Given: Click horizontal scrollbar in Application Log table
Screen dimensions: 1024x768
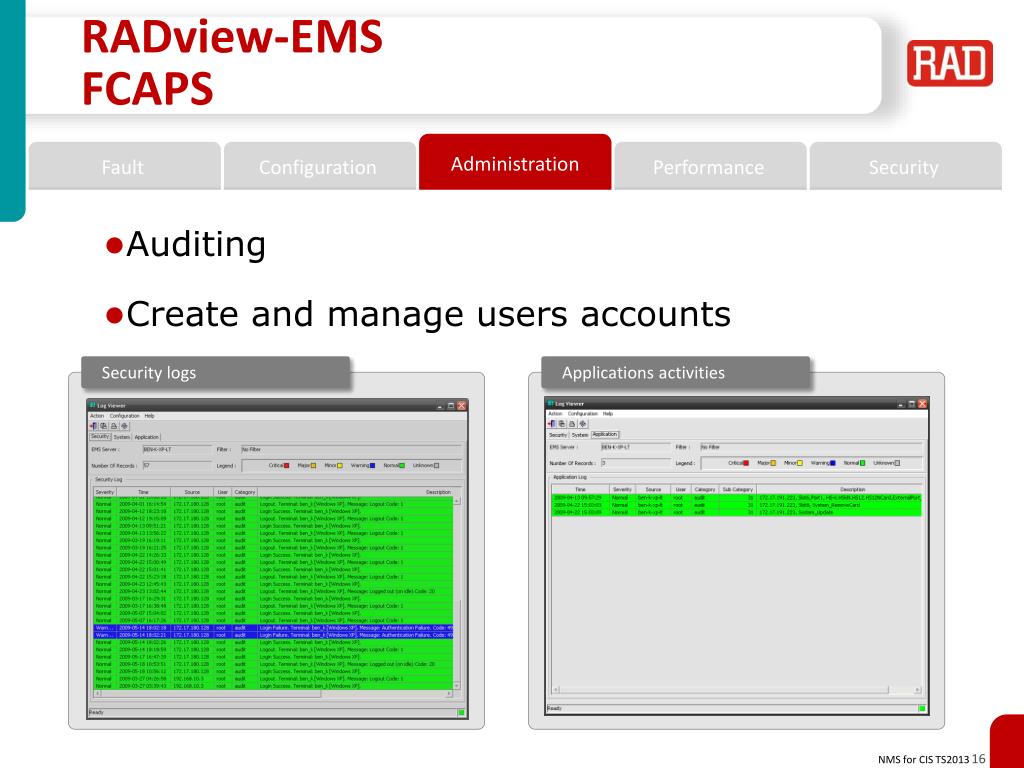Looking at the screenshot, I should point(737,690).
